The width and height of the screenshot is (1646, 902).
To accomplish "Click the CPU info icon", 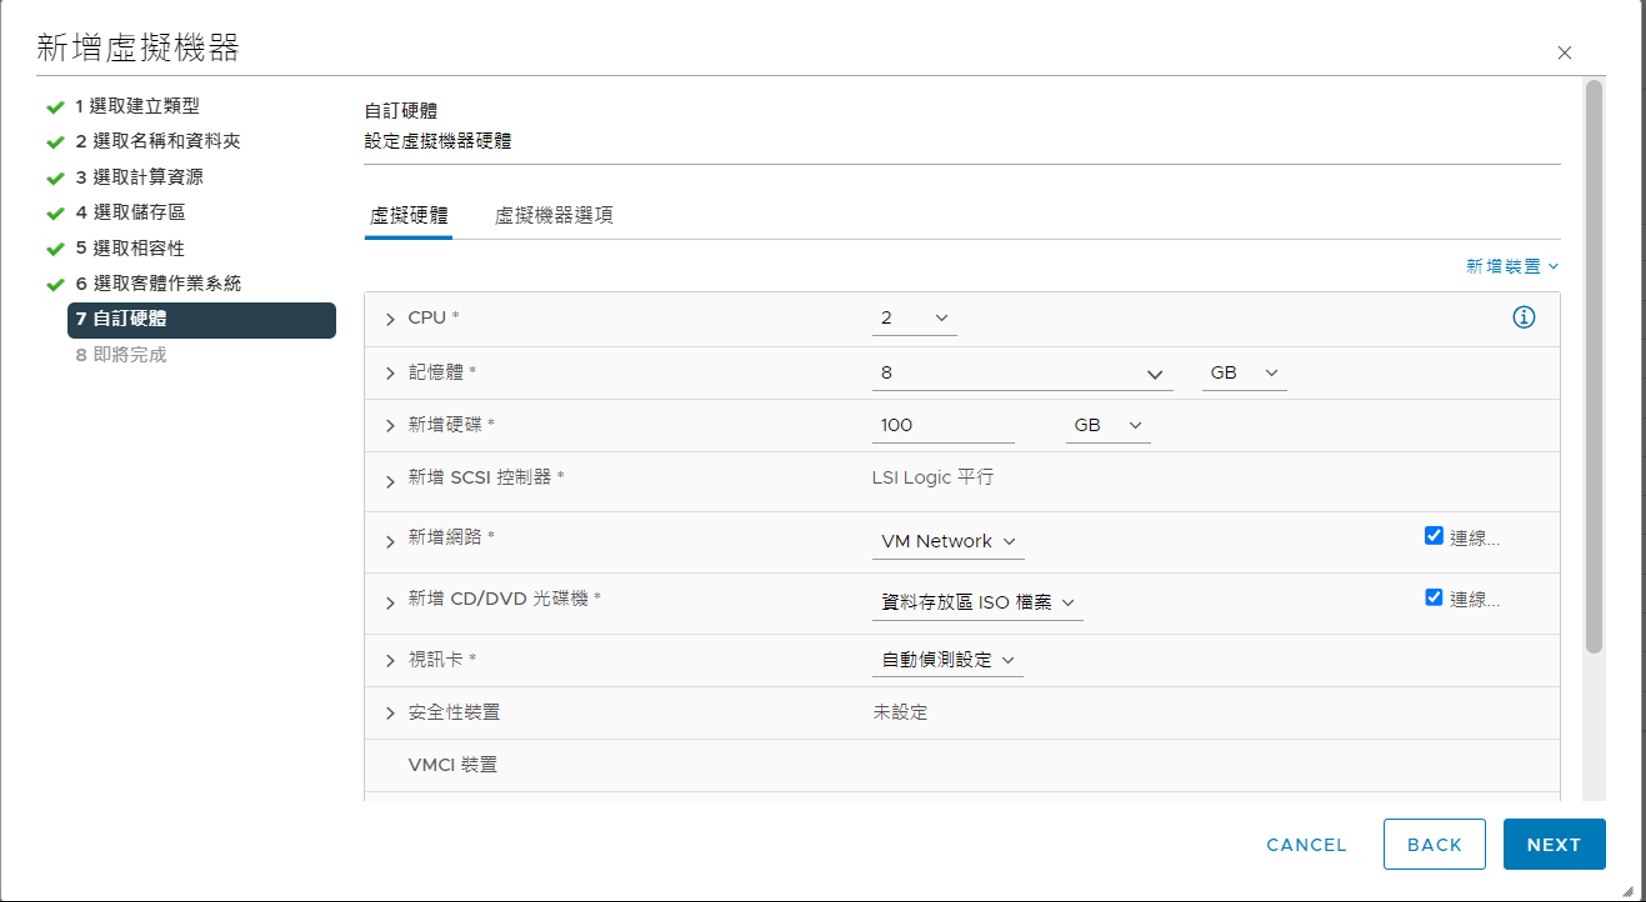I will click(1523, 318).
